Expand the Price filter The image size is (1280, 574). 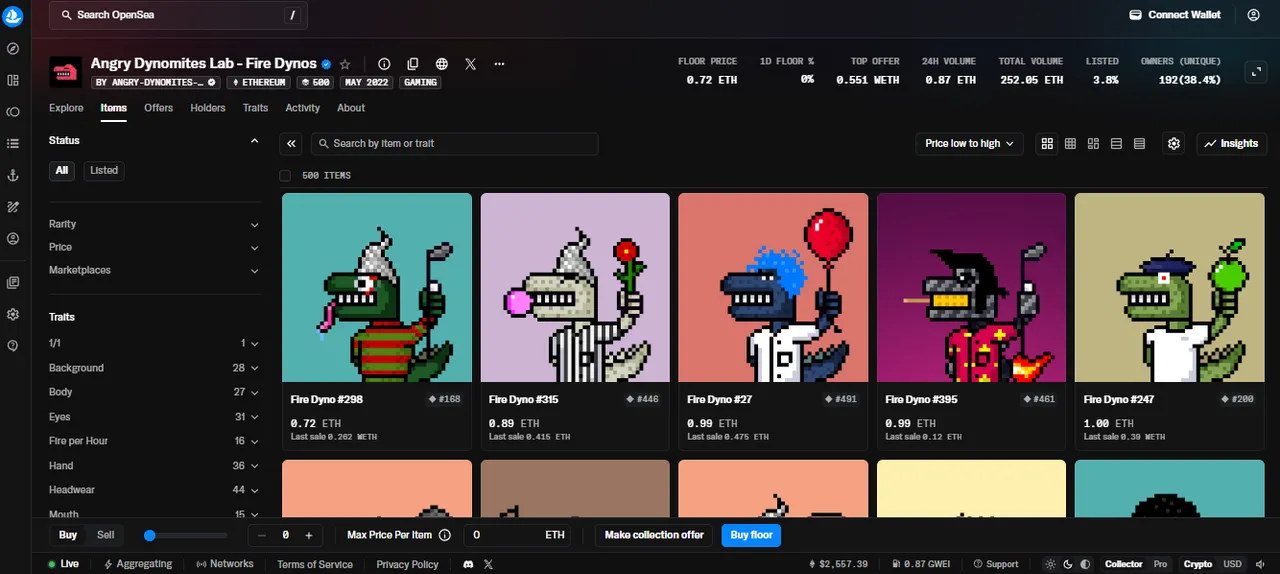154,247
